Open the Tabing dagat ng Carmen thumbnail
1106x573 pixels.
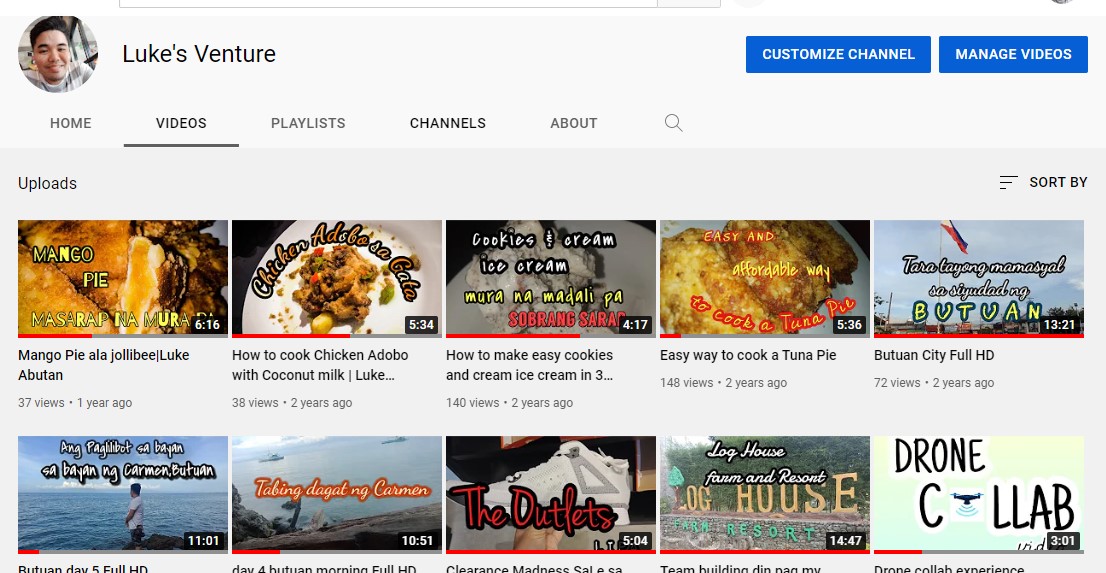point(336,495)
